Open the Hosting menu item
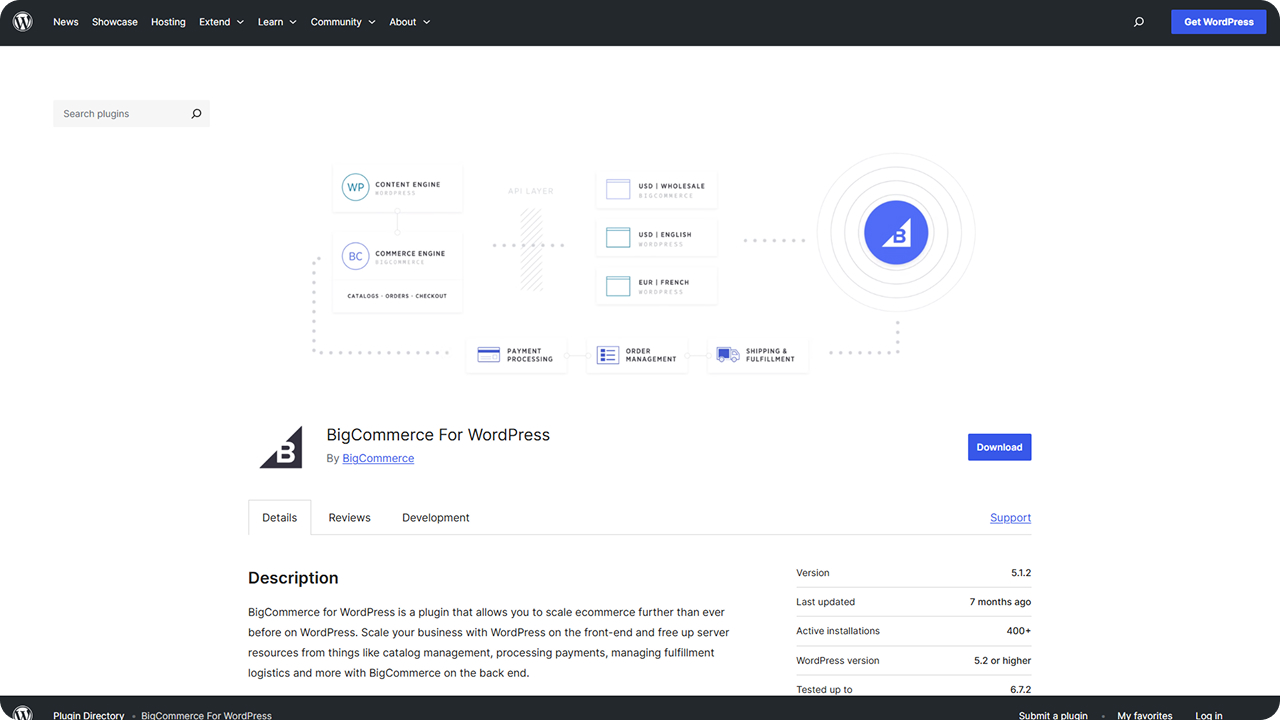 pyautogui.click(x=168, y=22)
